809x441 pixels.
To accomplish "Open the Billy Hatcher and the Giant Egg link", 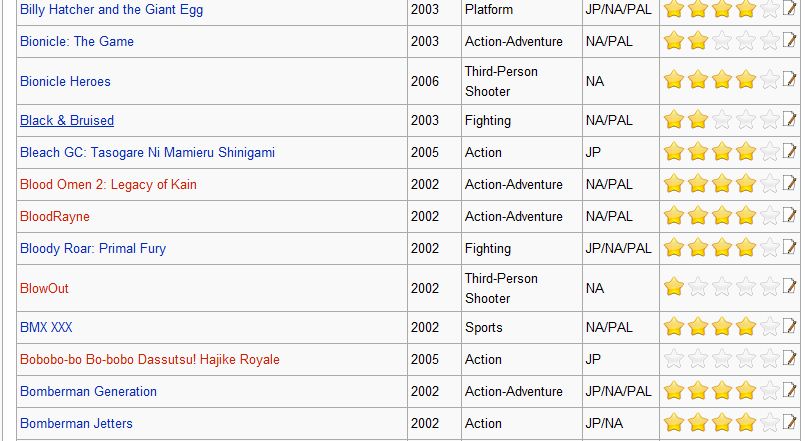I will pyautogui.click(x=111, y=9).
